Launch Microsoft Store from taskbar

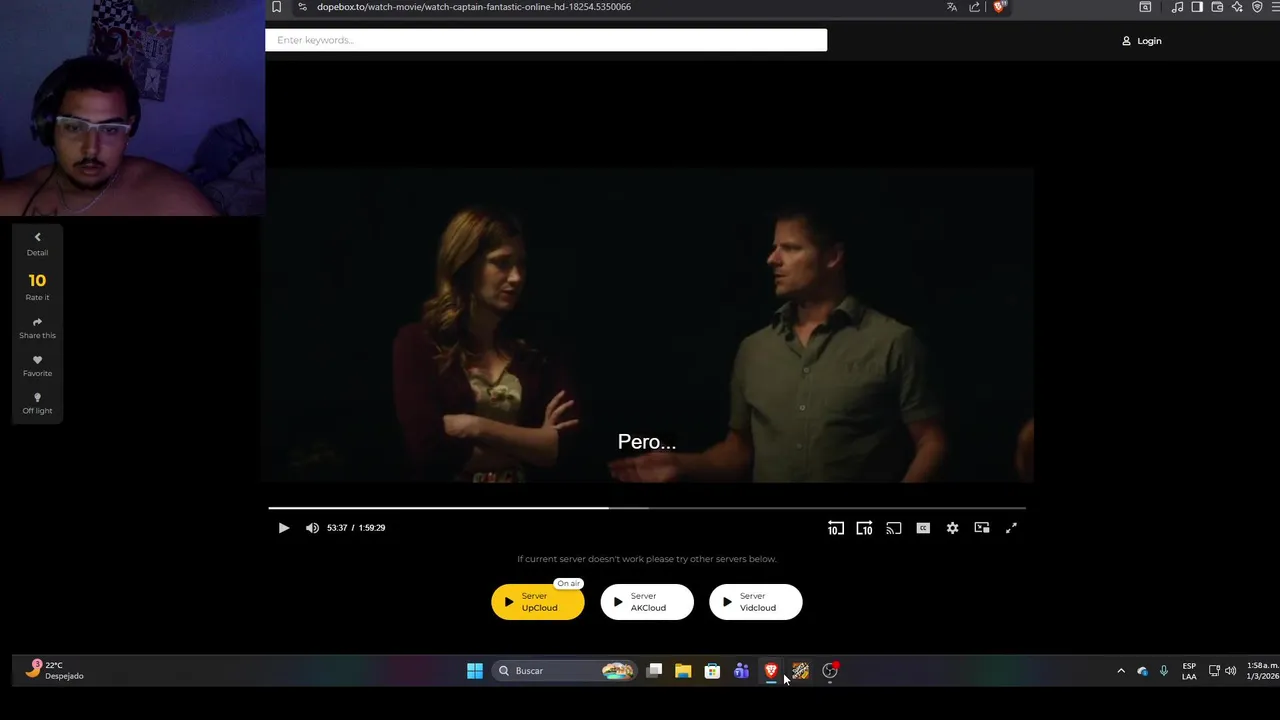click(712, 671)
